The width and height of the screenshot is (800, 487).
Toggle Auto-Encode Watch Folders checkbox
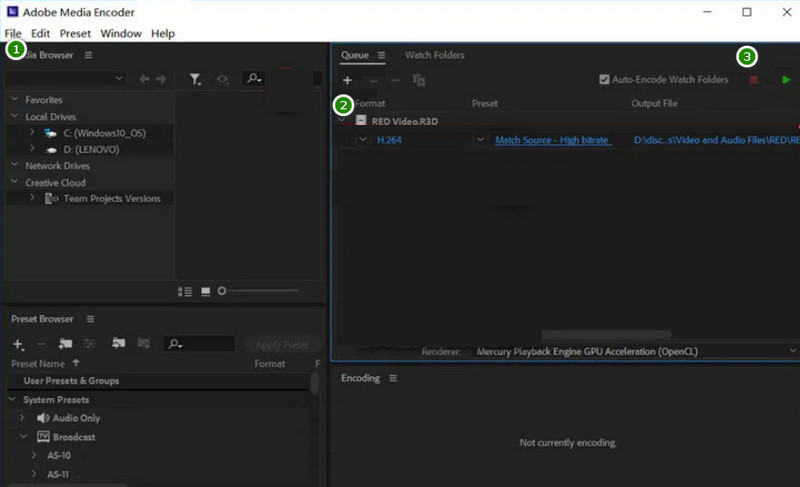604,80
